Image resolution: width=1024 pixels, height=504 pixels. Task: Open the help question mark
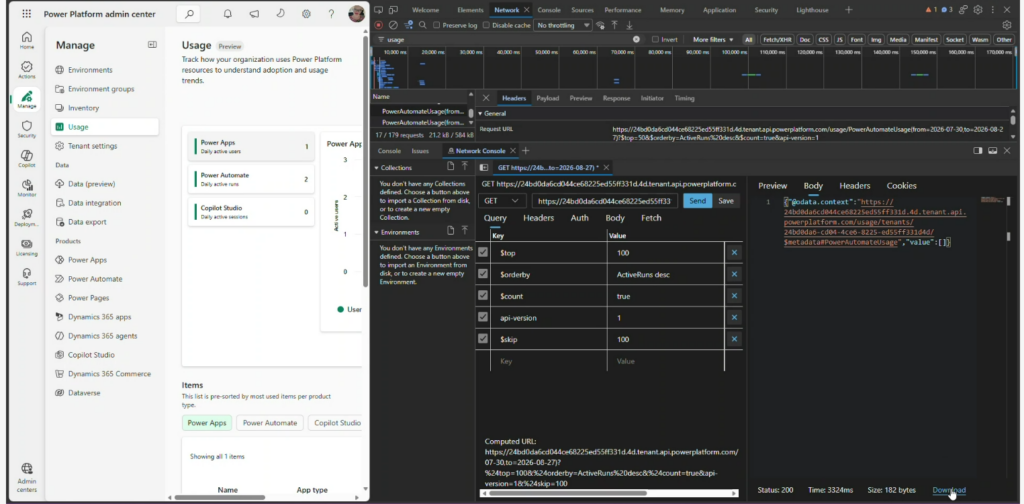pyautogui.click(x=331, y=14)
